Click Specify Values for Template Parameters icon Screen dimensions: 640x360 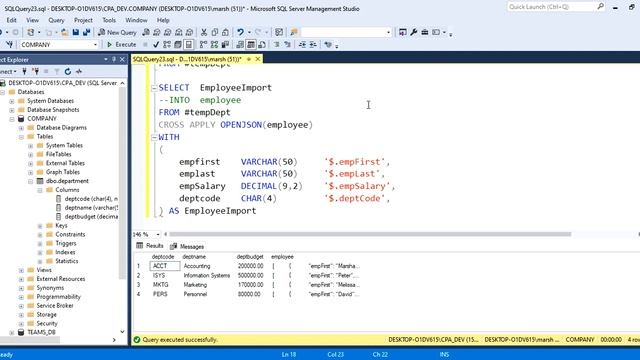tap(328, 44)
